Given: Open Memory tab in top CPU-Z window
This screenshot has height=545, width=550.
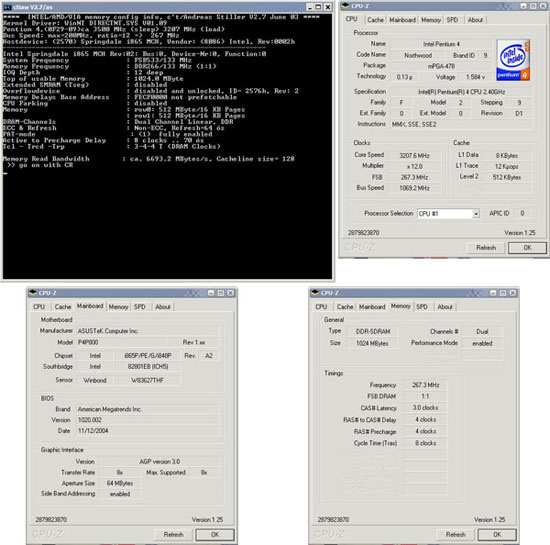Looking at the screenshot, I should click(x=431, y=20).
